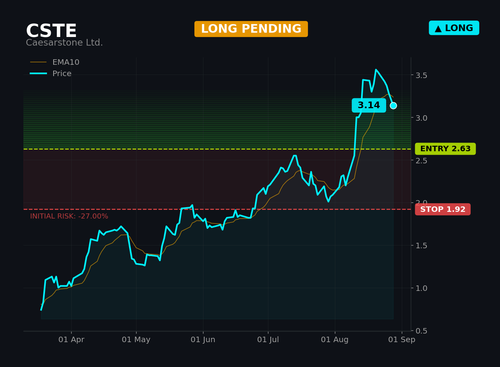Image resolution: width=500 pixels, height=367 pixels.
Task: Click the ENTRY 2.63 label
Action: coord(445,149)
